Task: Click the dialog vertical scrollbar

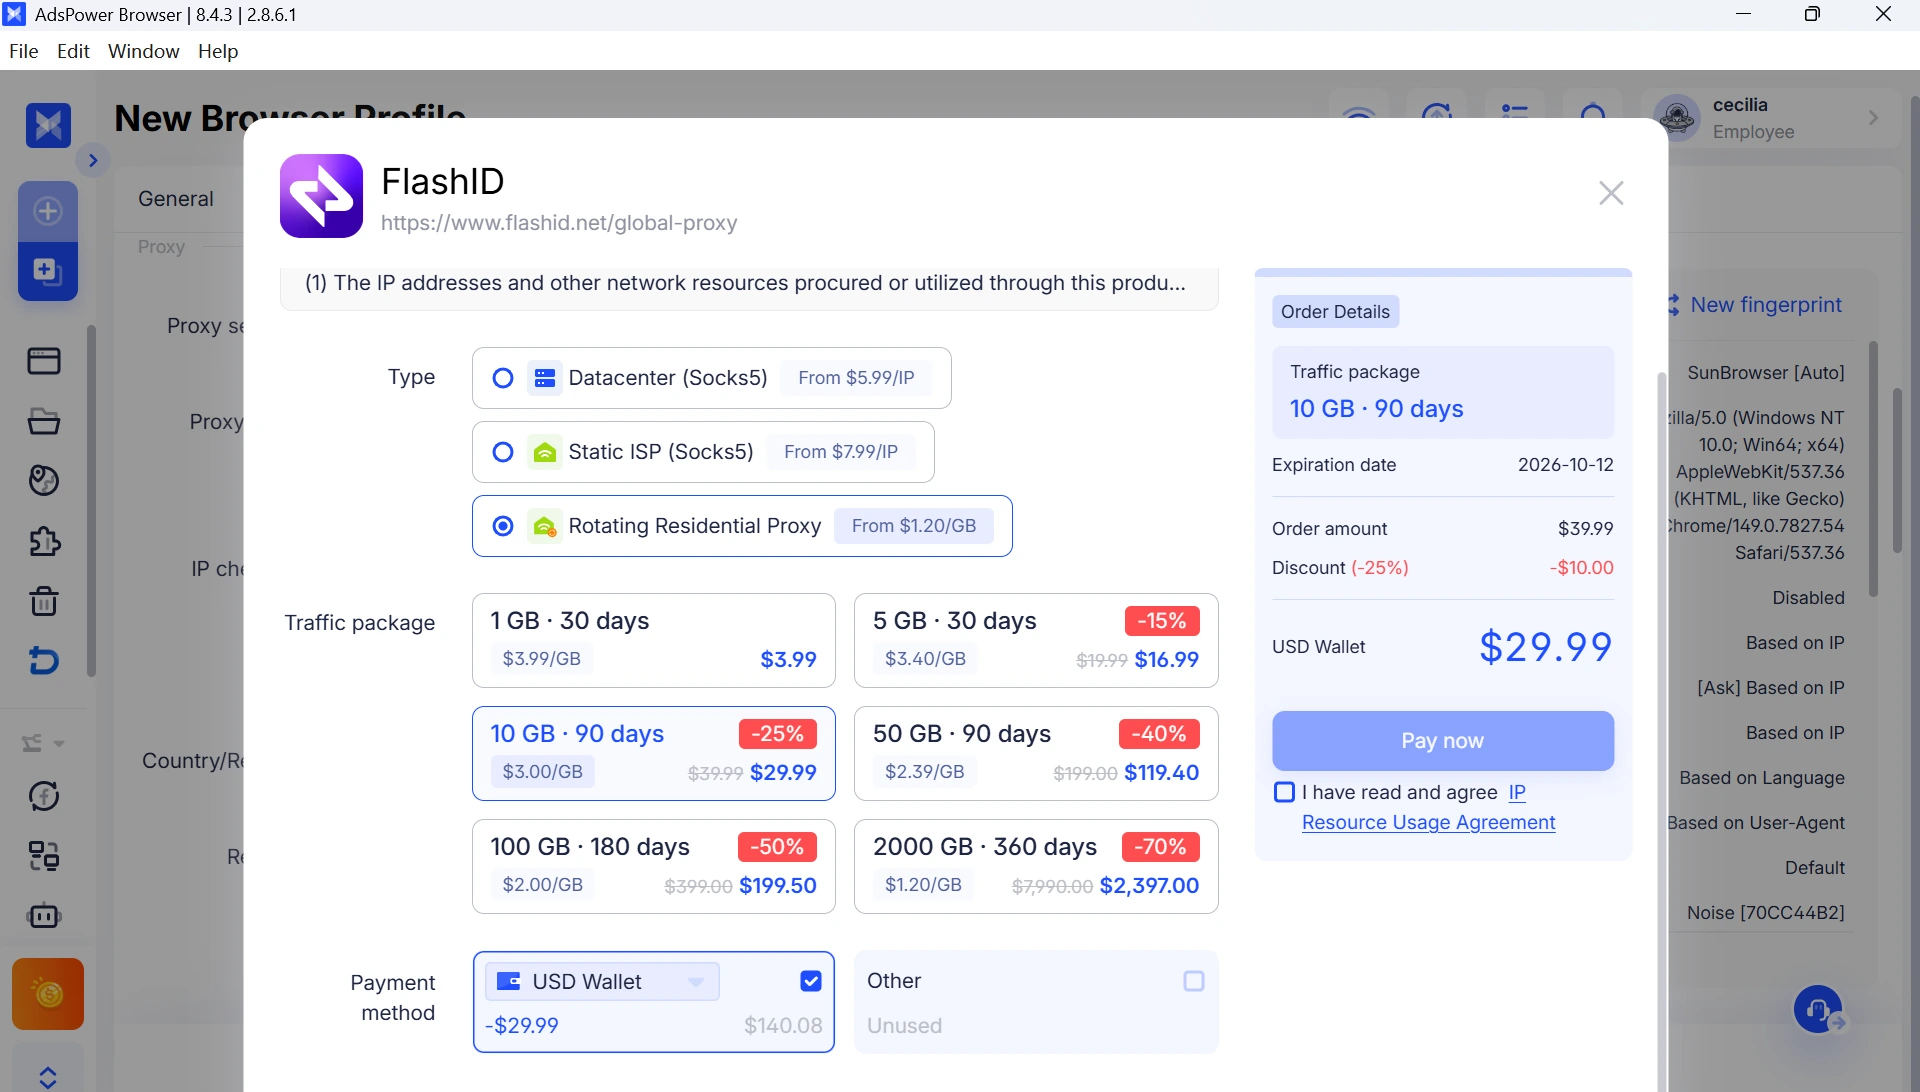Action: [x=1661, y=731]
